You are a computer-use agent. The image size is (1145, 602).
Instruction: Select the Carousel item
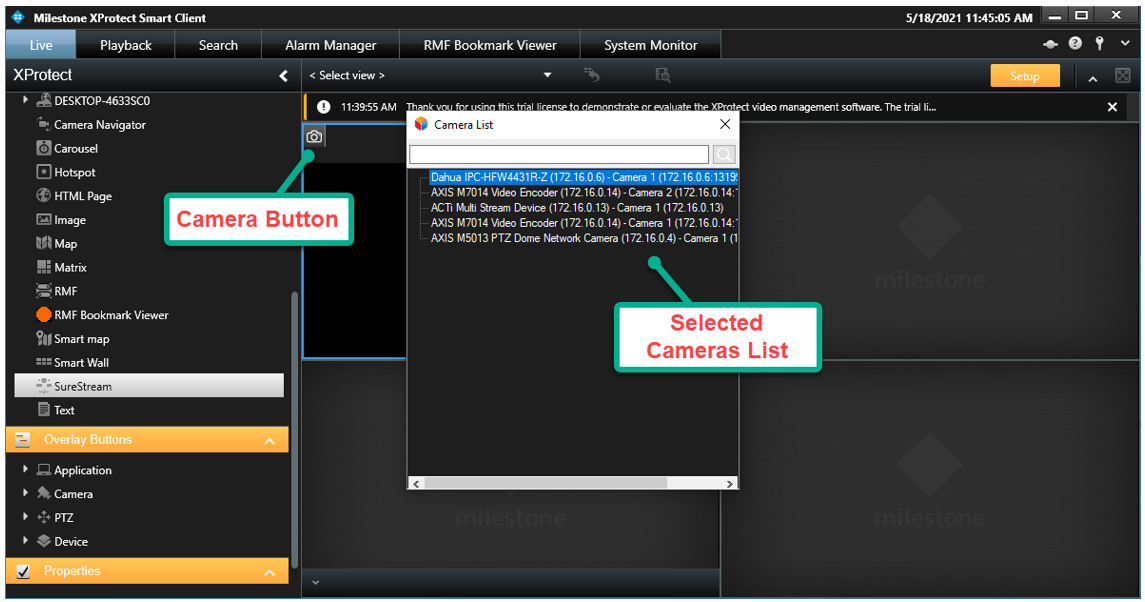tap(76, 148)
